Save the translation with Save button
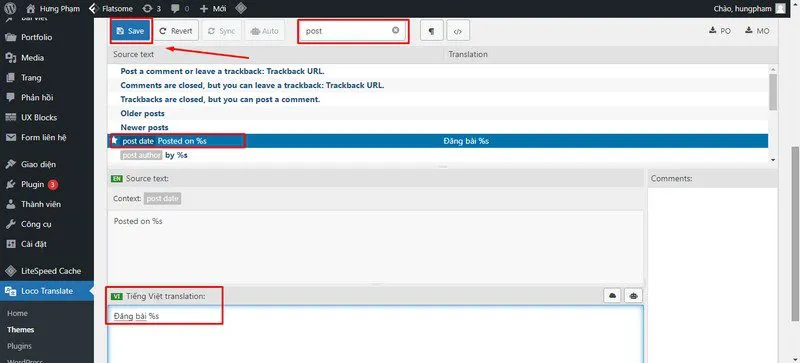The image size is (800, 363). [x=131, y=31]
